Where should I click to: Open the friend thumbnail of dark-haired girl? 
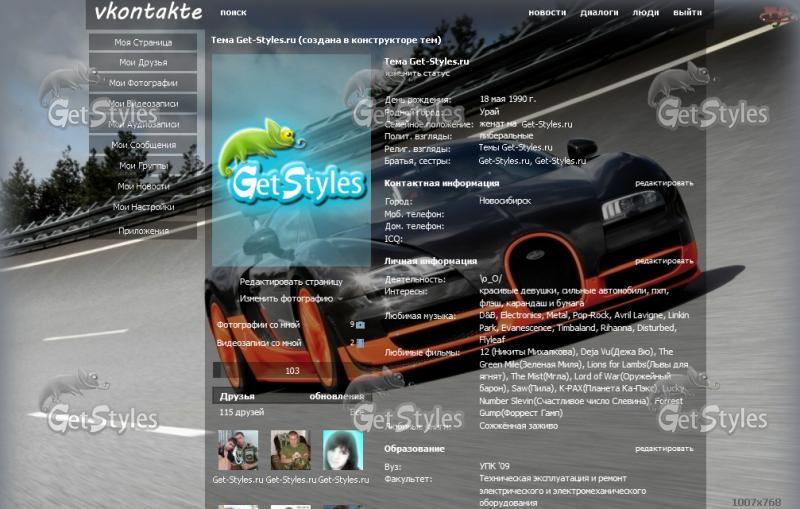(x=343, y=450)
